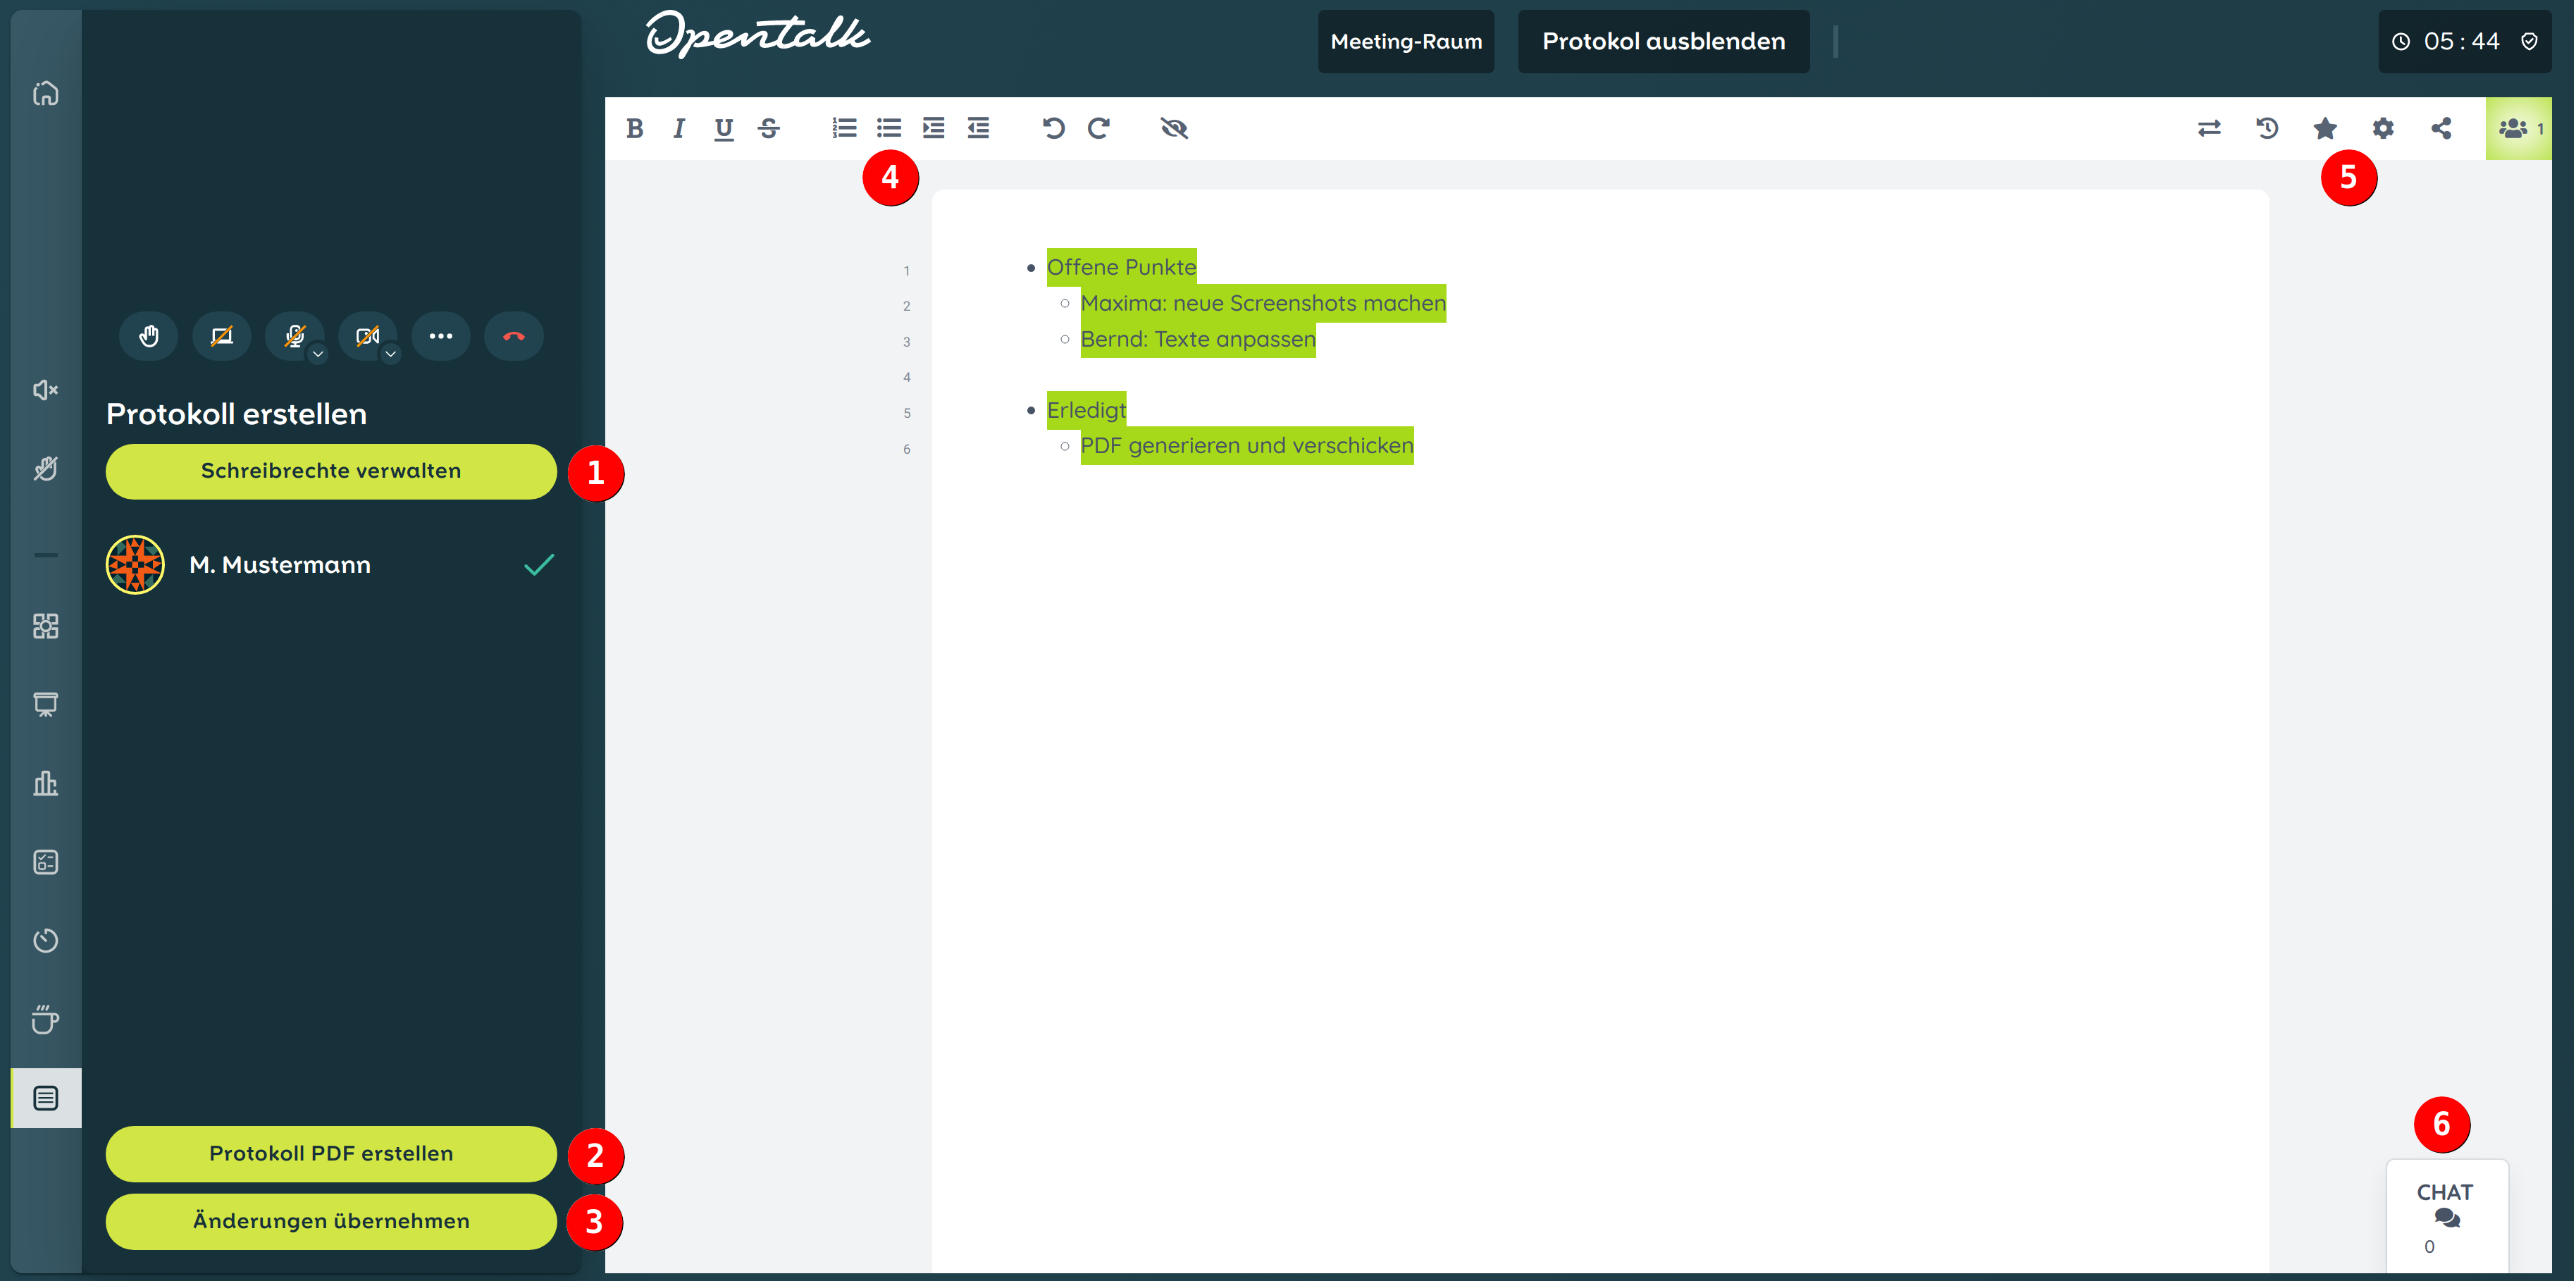Viewport: 2576px width, 1281px height.
Task: Open the timer feature in the sidebar
Action: pos(45,939)
